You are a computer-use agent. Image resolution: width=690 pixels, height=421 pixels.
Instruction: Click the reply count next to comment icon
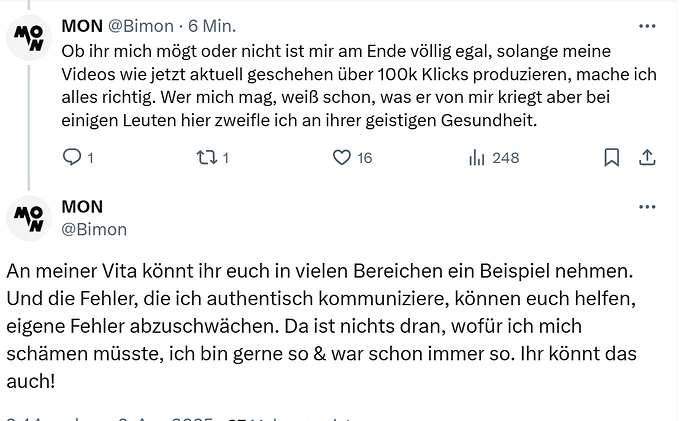point(90,158)
